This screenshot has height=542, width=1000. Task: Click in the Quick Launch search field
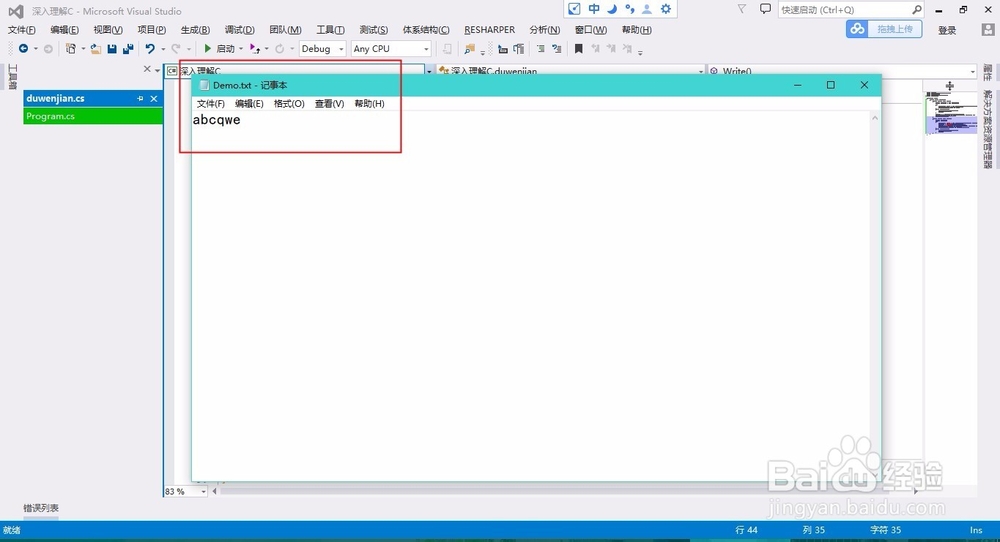[844, 10]
